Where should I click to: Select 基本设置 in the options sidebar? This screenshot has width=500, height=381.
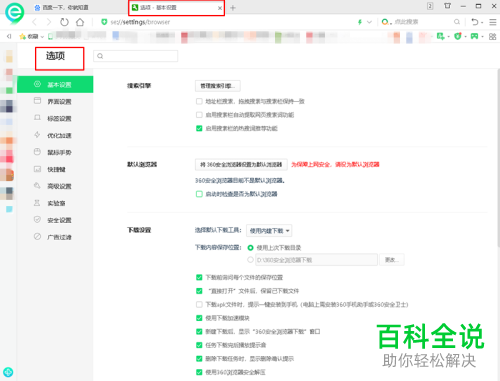coord(55,84)
